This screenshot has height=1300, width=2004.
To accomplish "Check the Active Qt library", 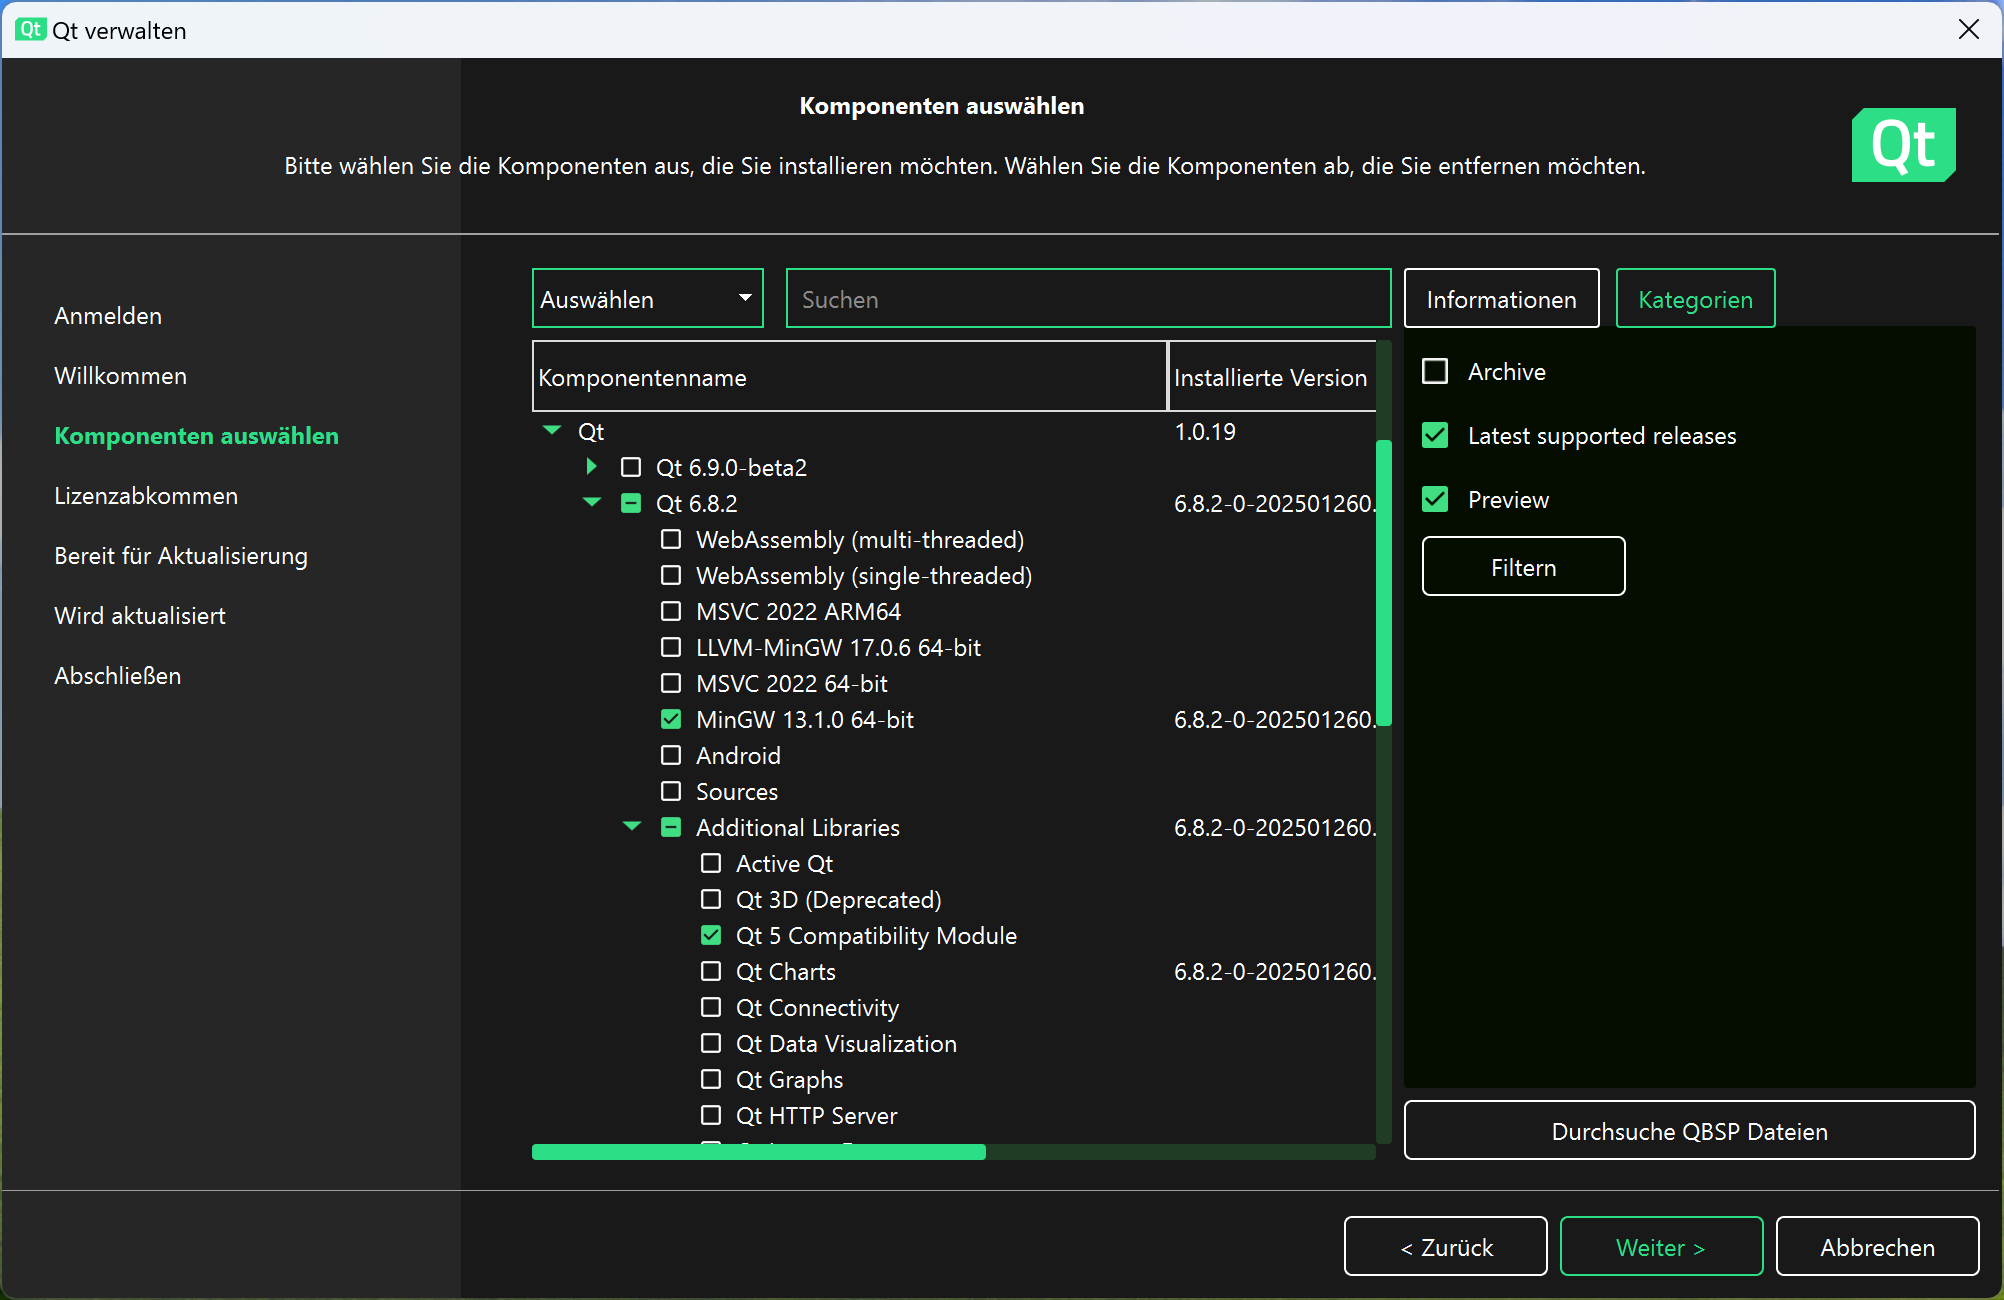I will coord(711,864).
